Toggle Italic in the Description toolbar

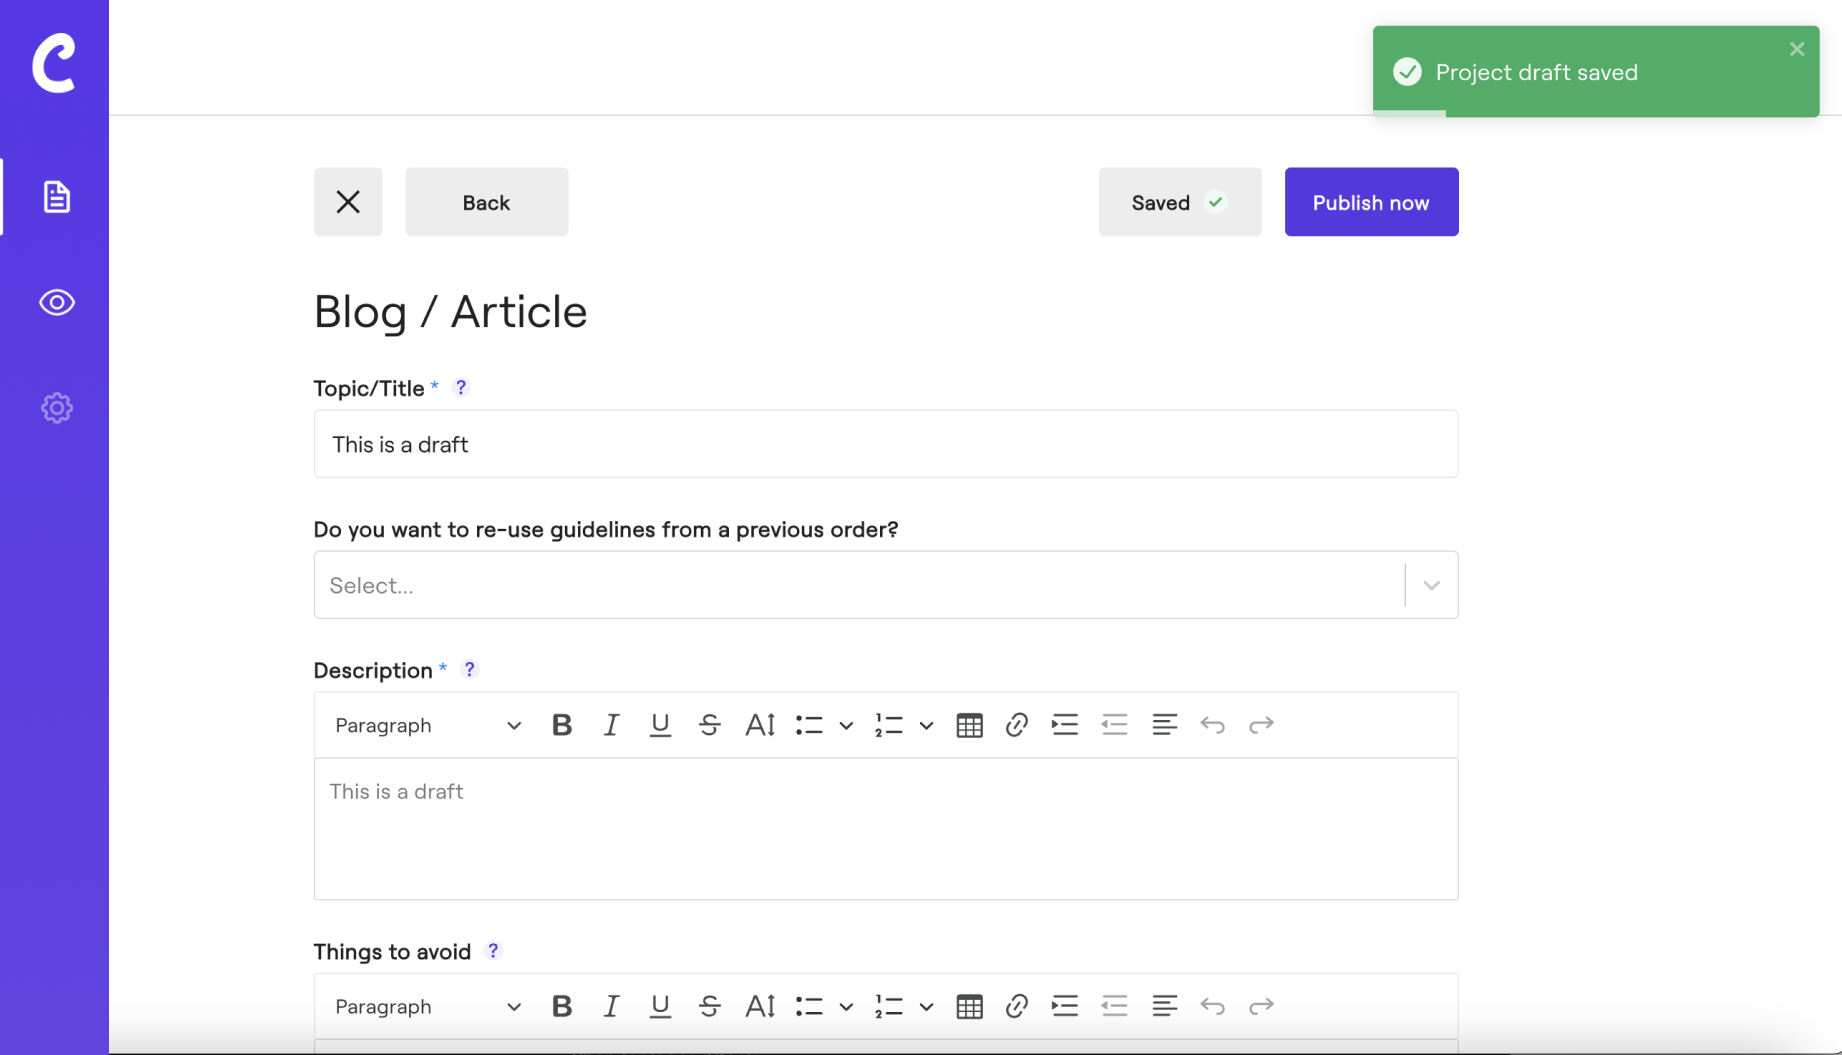(x=611, y=725)
